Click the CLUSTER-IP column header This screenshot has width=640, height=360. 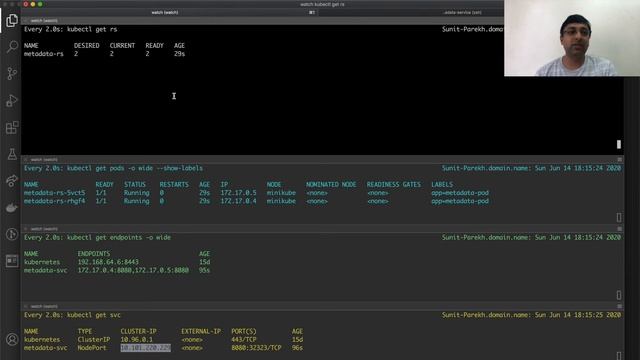(138, 331)
